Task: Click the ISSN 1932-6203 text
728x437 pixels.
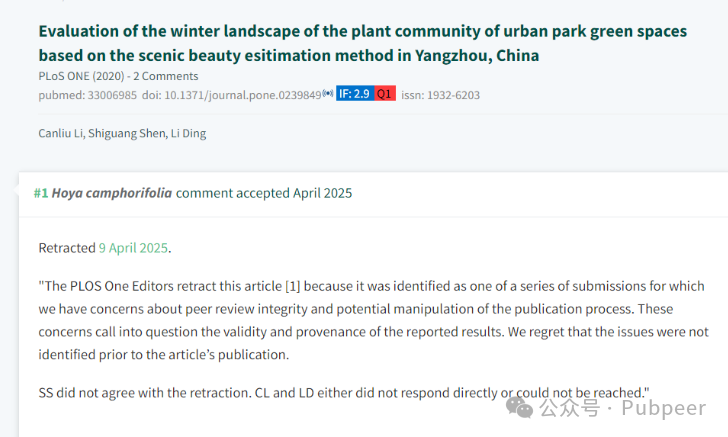Action: (x=440, y=95)
